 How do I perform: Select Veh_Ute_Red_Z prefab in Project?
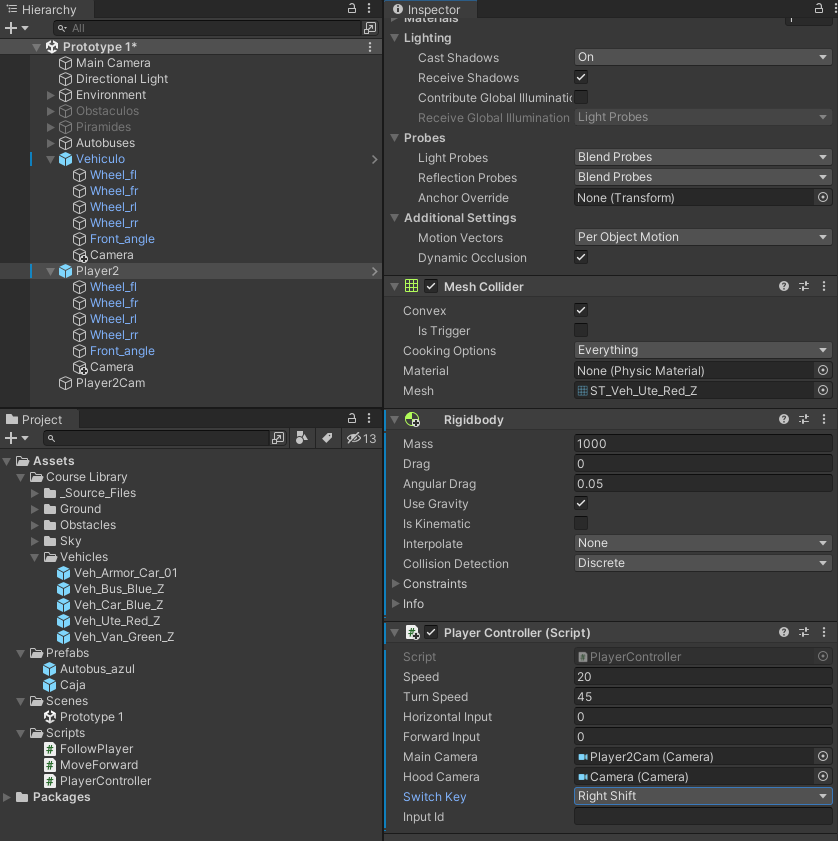[x=117, y=621]
